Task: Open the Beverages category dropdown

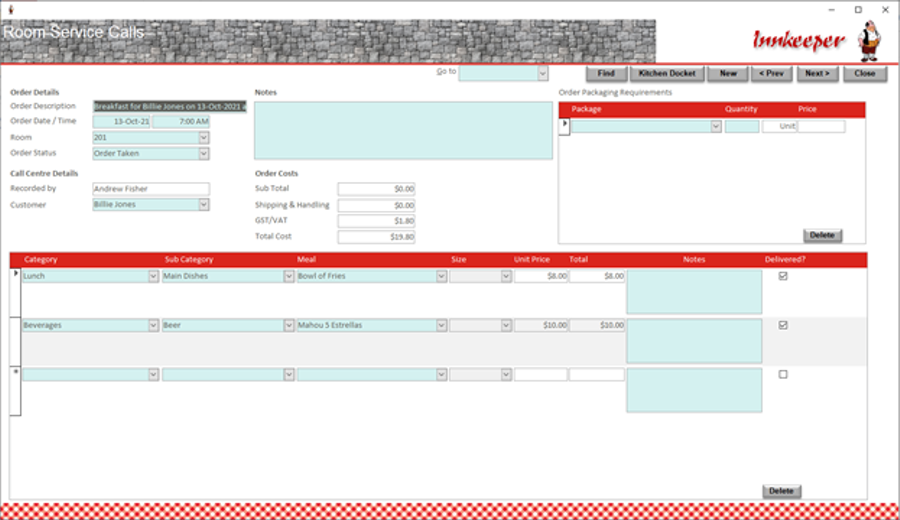Action: (x=153, y=325)
